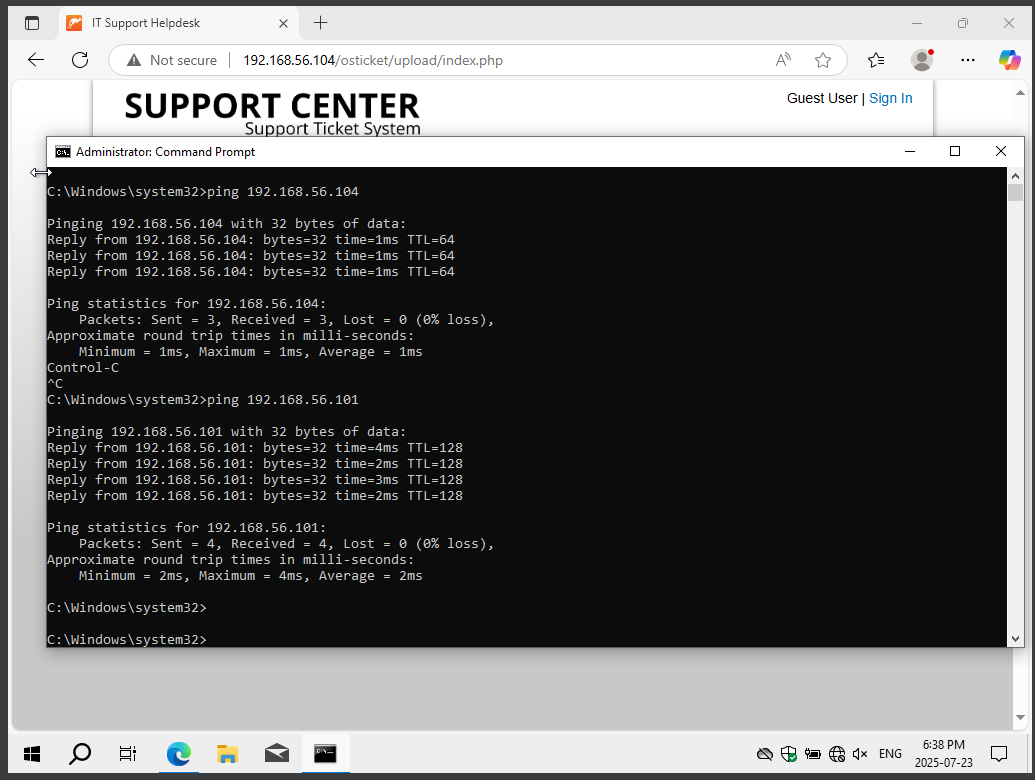Click 'Packets: Sent = 4' statistics line
This screenshot has width=1035, height=780.
[x=286, y=544]
